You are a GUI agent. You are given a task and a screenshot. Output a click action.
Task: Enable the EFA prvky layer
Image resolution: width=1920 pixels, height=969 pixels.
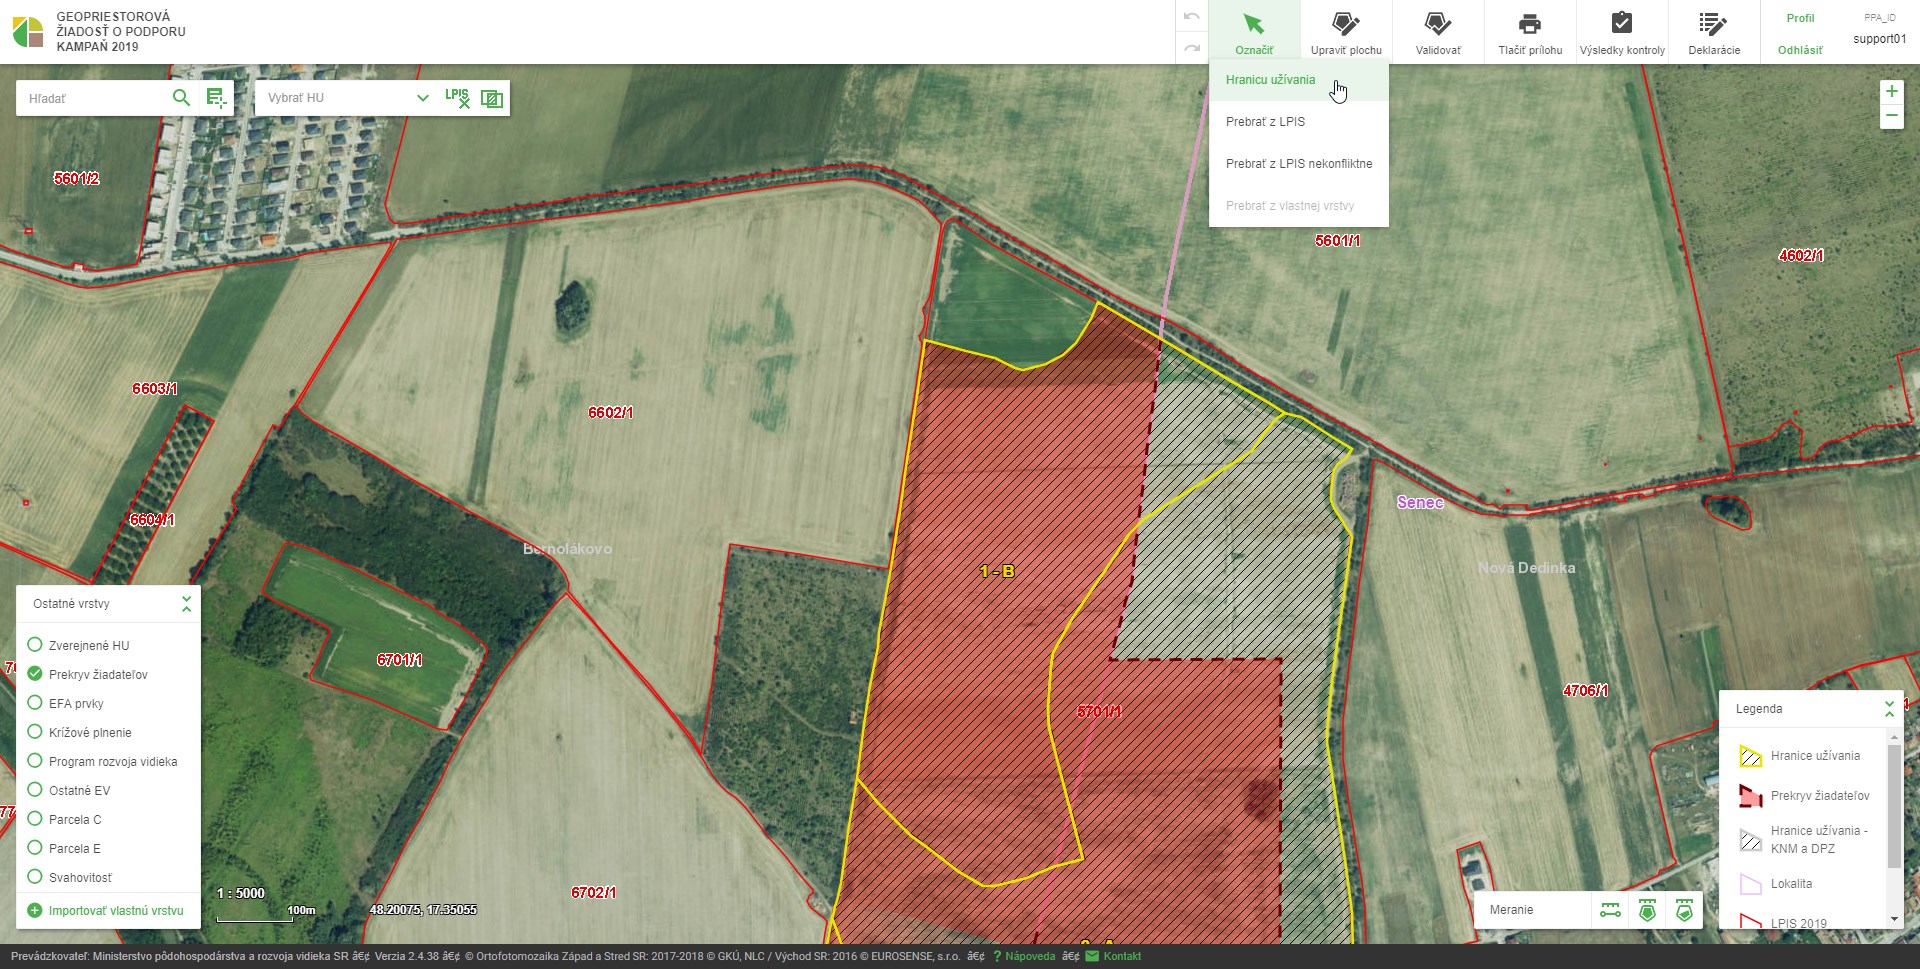[x=35, y=703]
